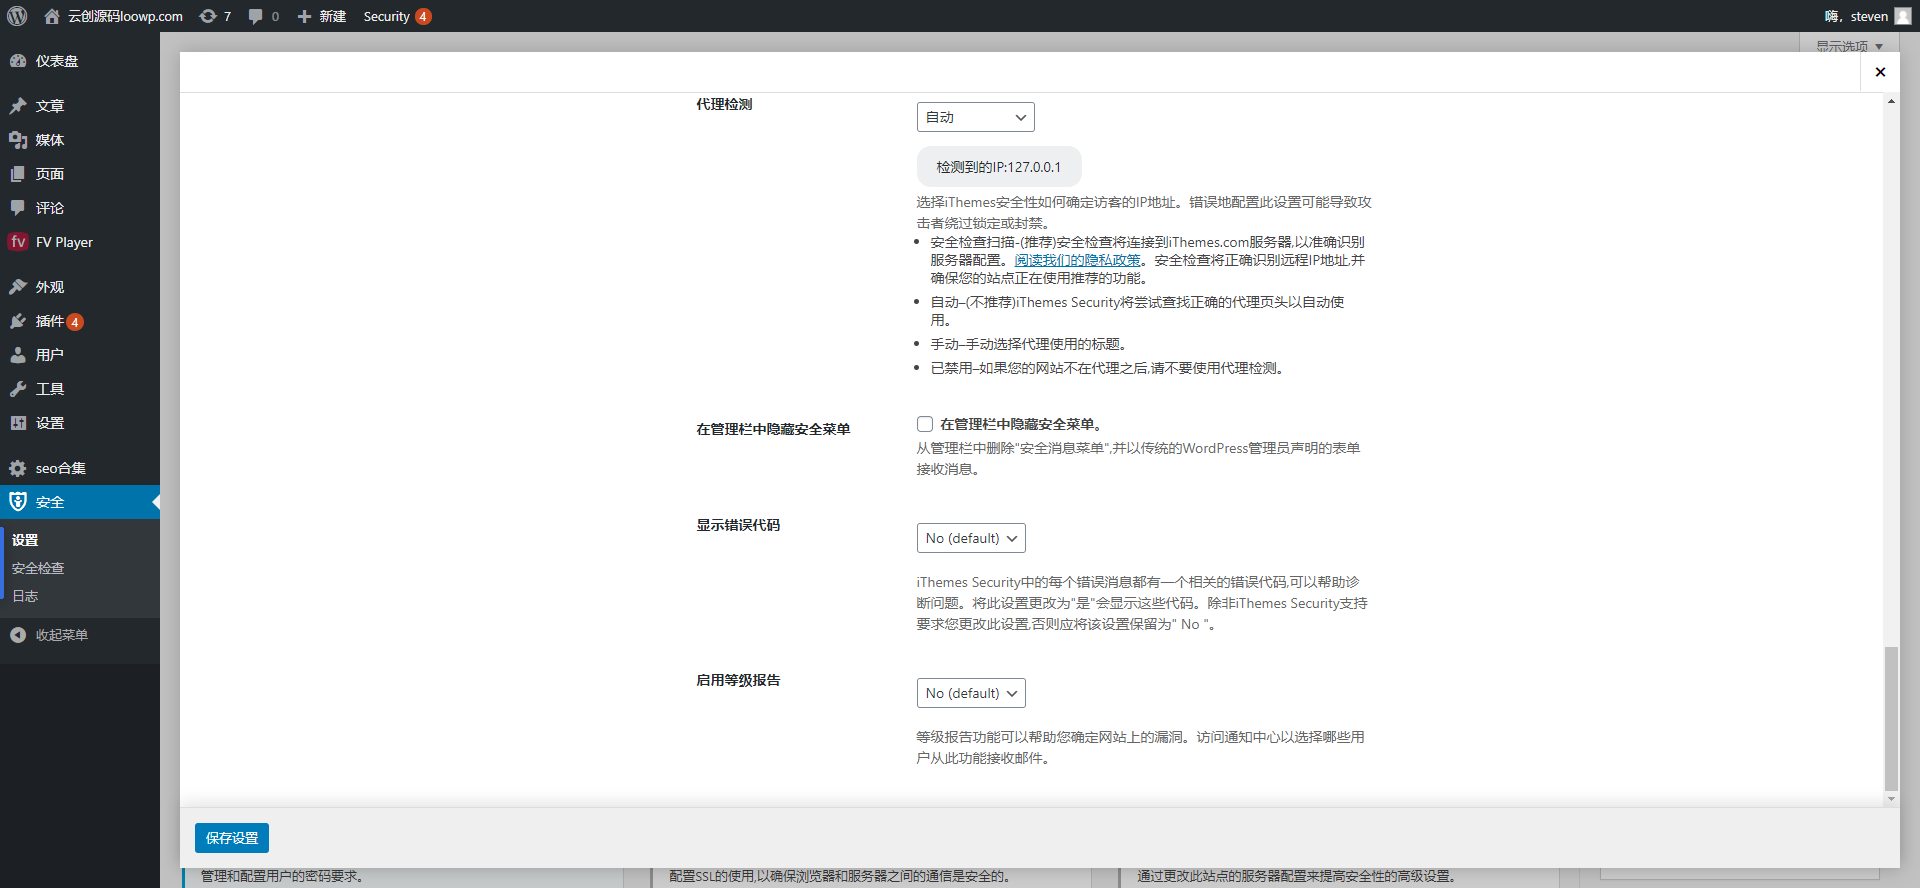Screen dimensions: 1920x888
Task: Open the 外观 appearance brush icon
Action: 18,287
